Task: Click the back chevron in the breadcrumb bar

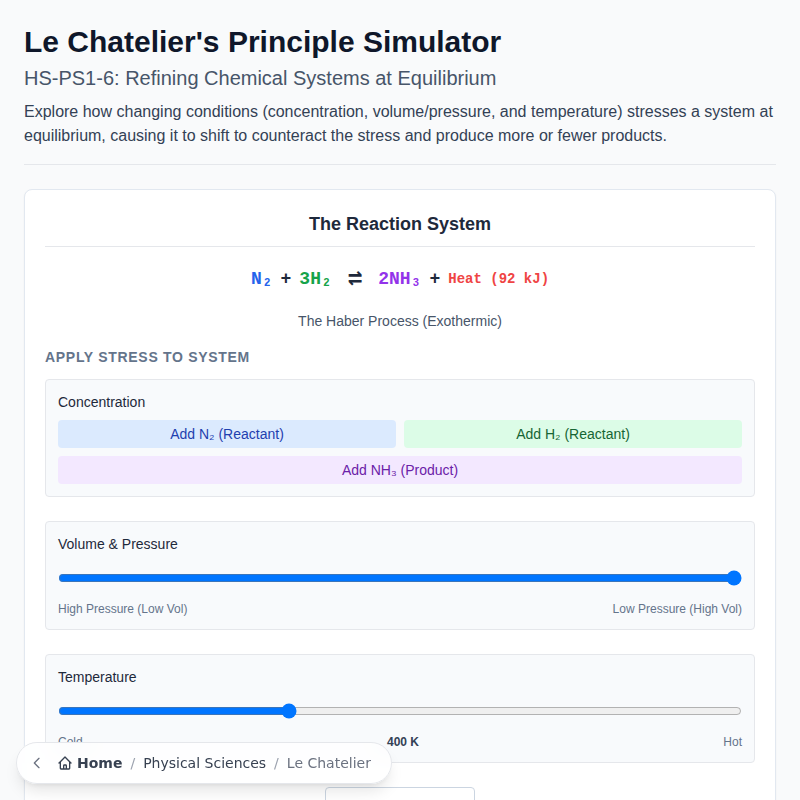Action: (36, 763)
